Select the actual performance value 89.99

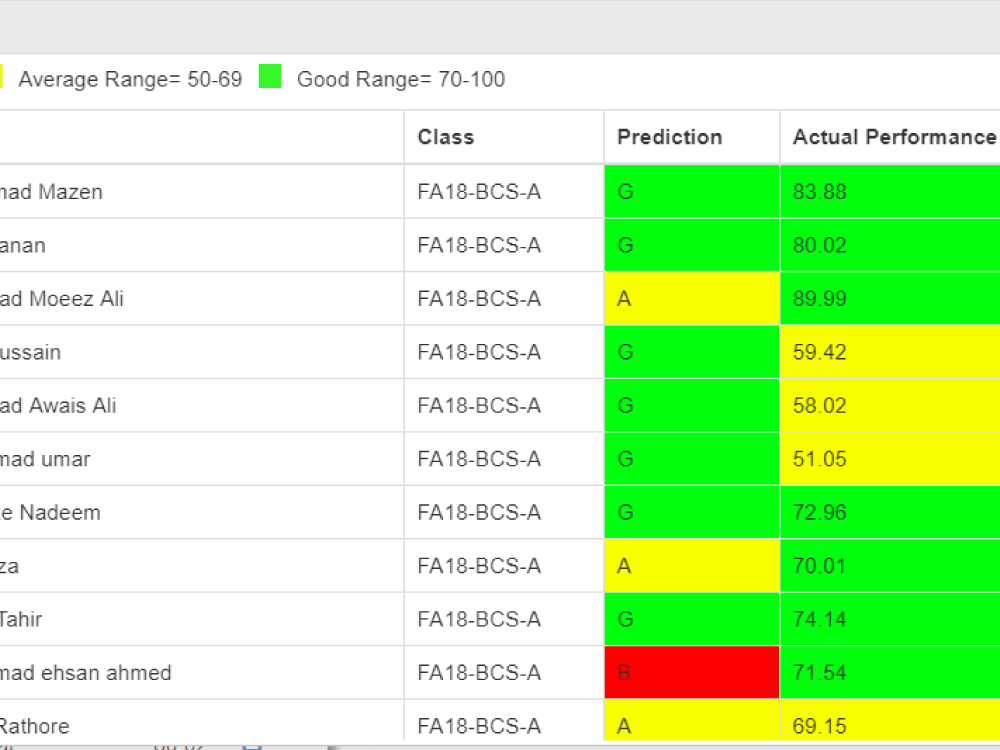pyautogui.click(x=820, y=298)
